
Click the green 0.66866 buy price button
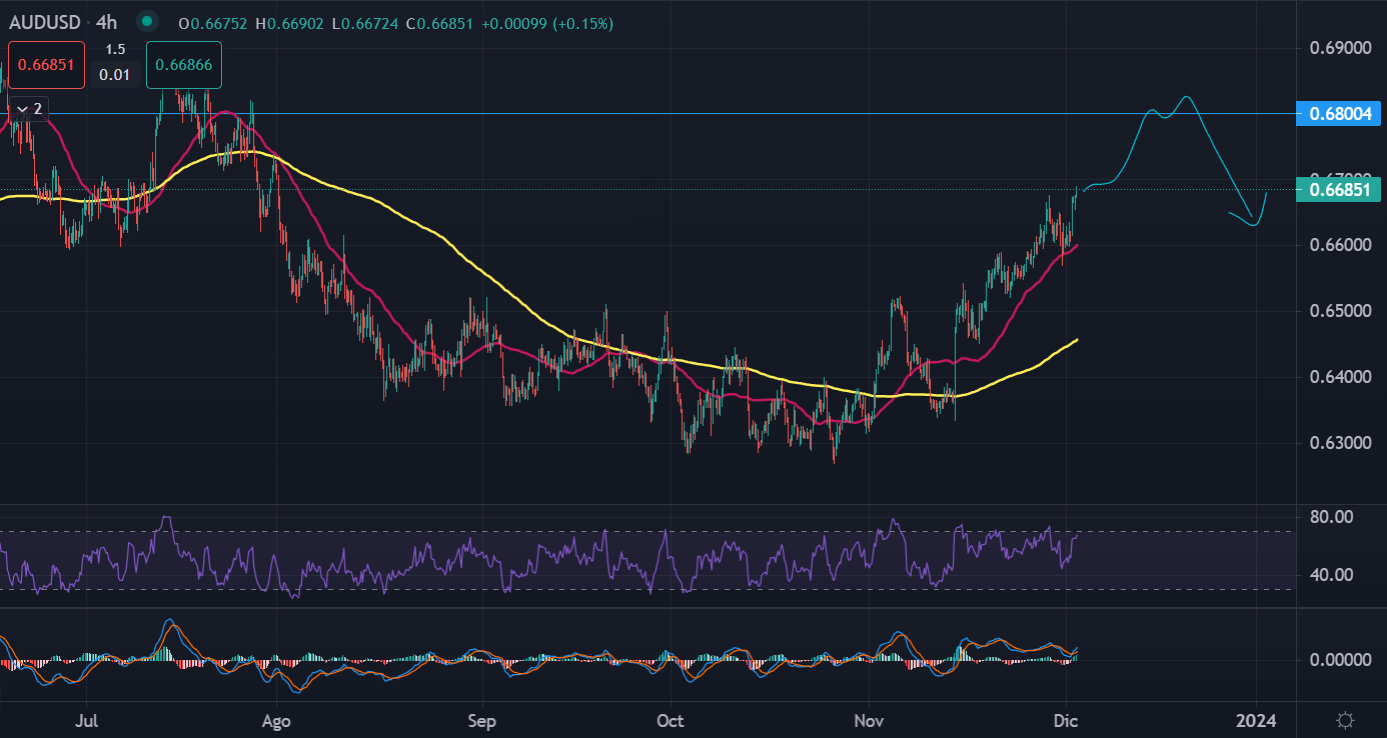point(184,64)
